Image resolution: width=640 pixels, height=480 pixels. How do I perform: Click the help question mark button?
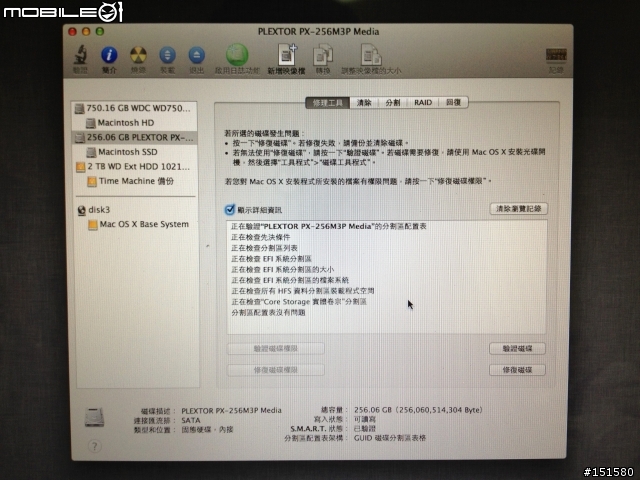94,446
